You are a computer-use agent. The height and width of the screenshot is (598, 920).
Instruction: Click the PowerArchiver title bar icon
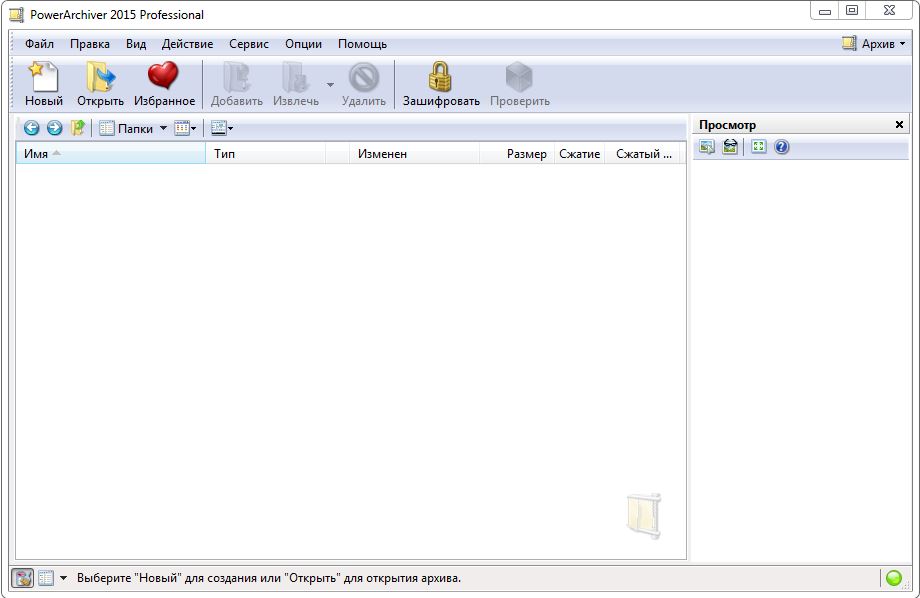[x=16, y=15]
